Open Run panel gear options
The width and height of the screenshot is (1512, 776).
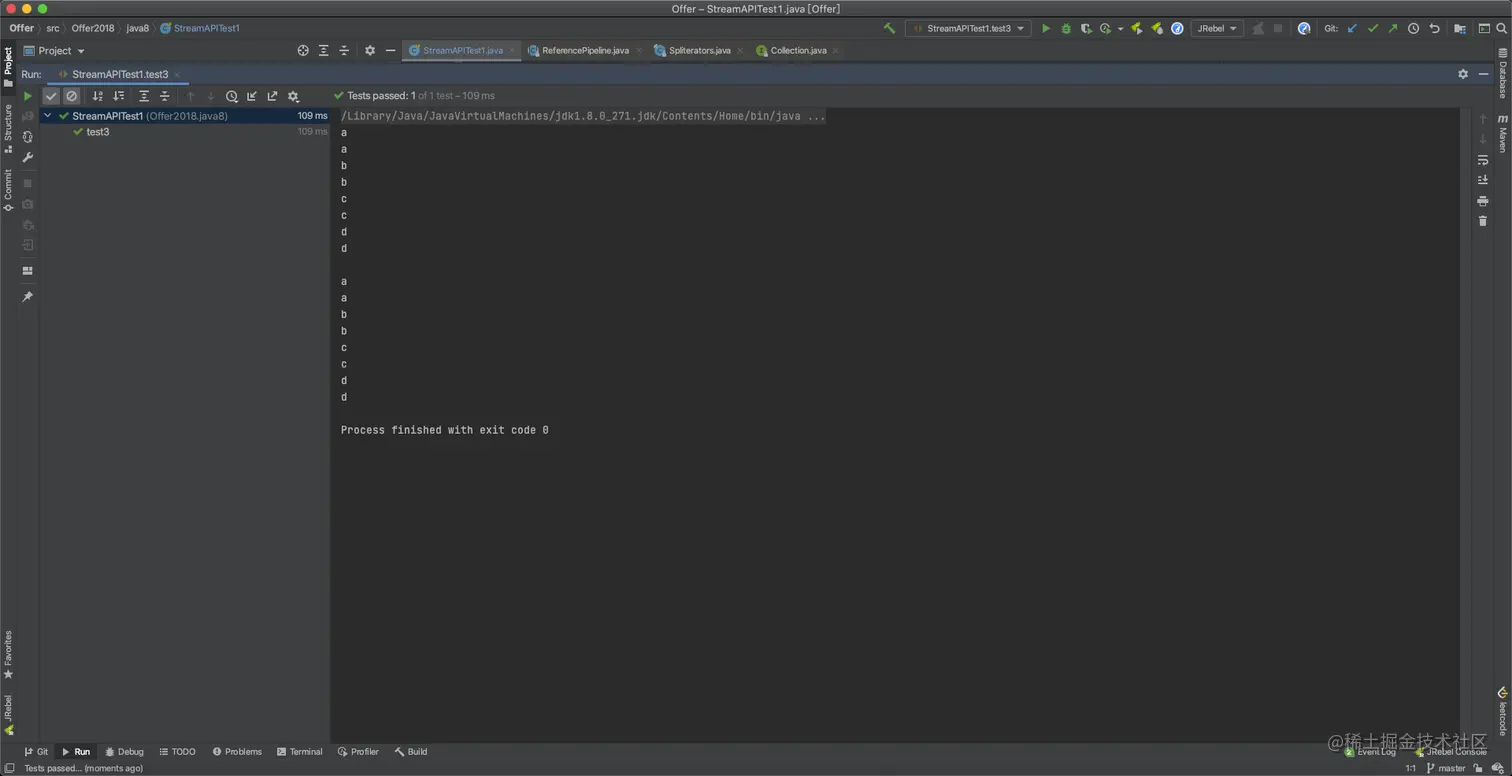point(1463,74)
